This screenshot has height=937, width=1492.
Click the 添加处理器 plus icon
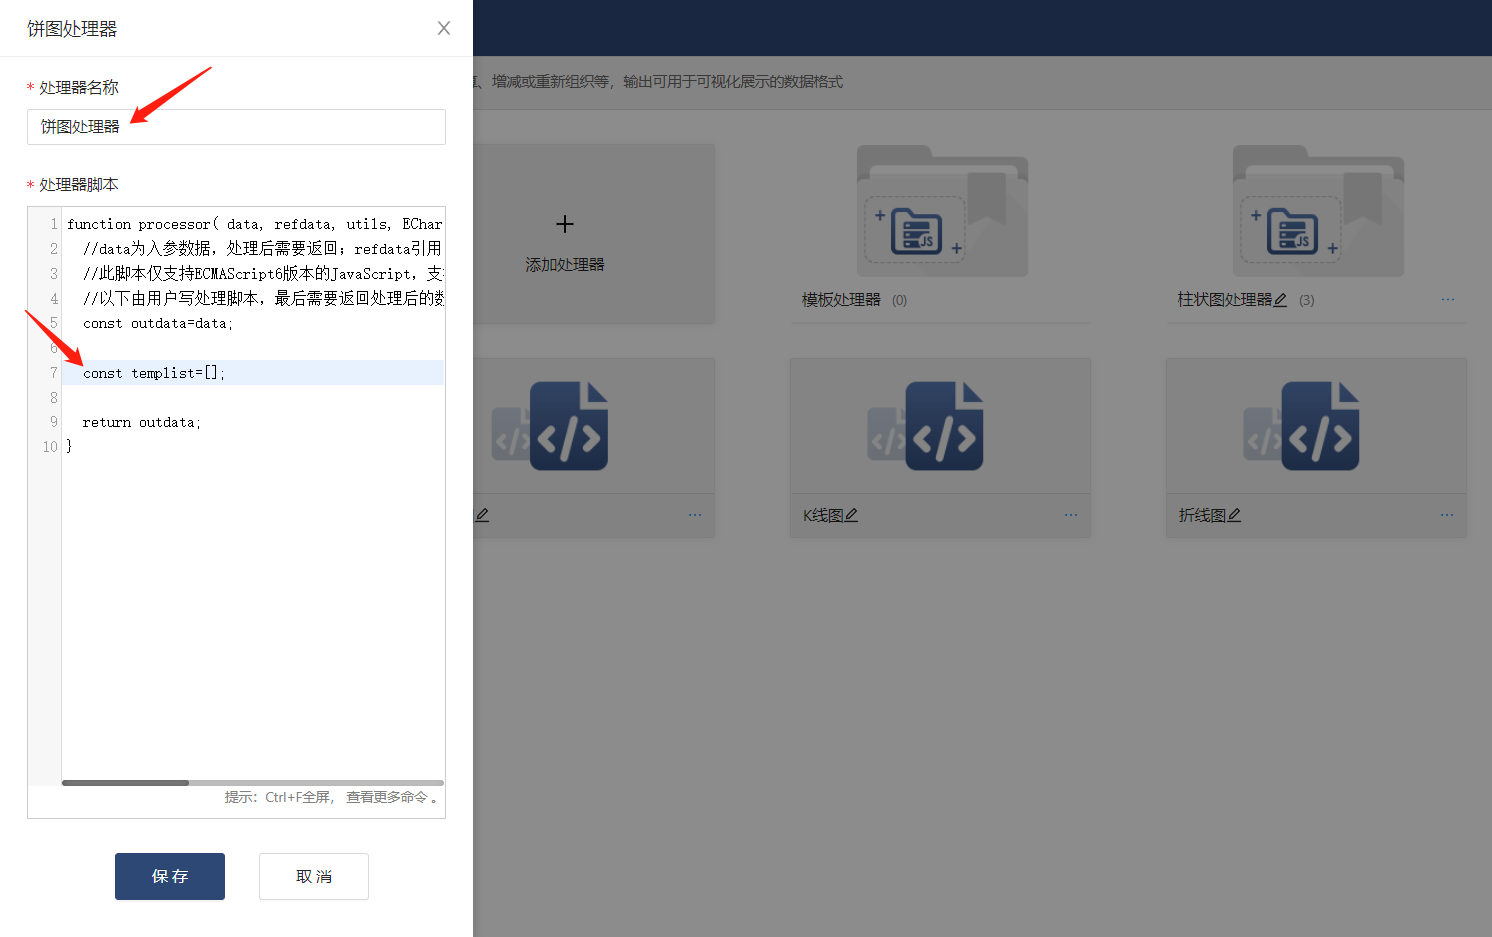click(565, 224)
